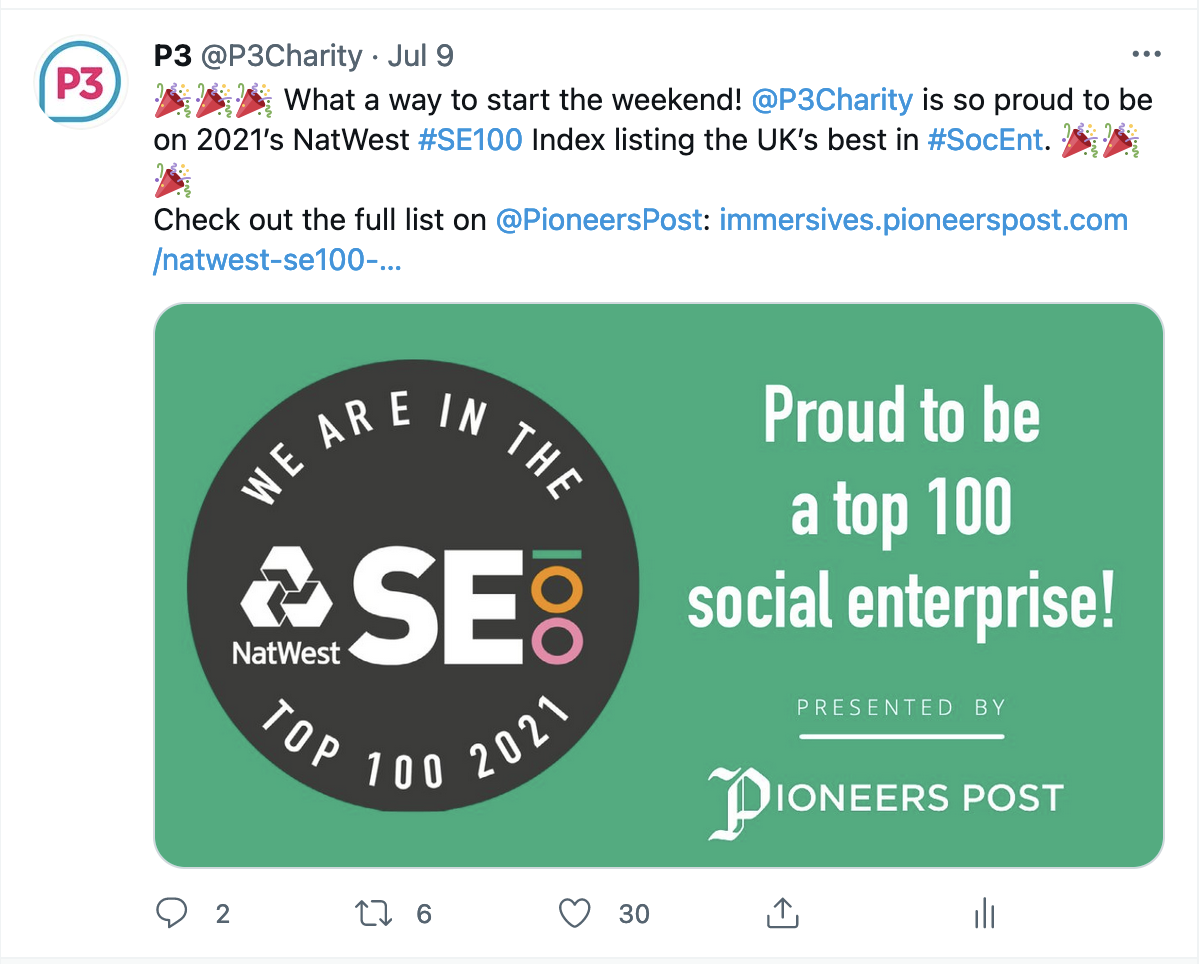Image resolution: width=1204 pixels, height=964 pixels.
Task: Visit the @PioneersPost mention
Action: [x=599, y=219]
